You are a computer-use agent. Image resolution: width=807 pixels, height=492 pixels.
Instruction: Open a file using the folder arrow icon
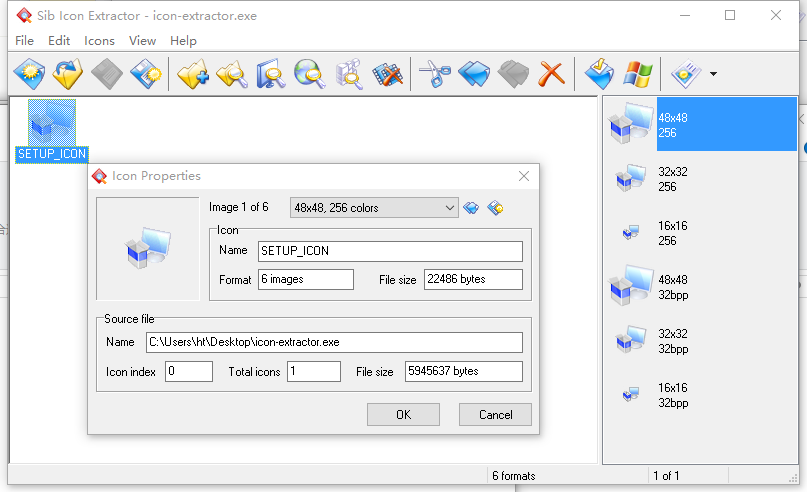tap(68, 74)
